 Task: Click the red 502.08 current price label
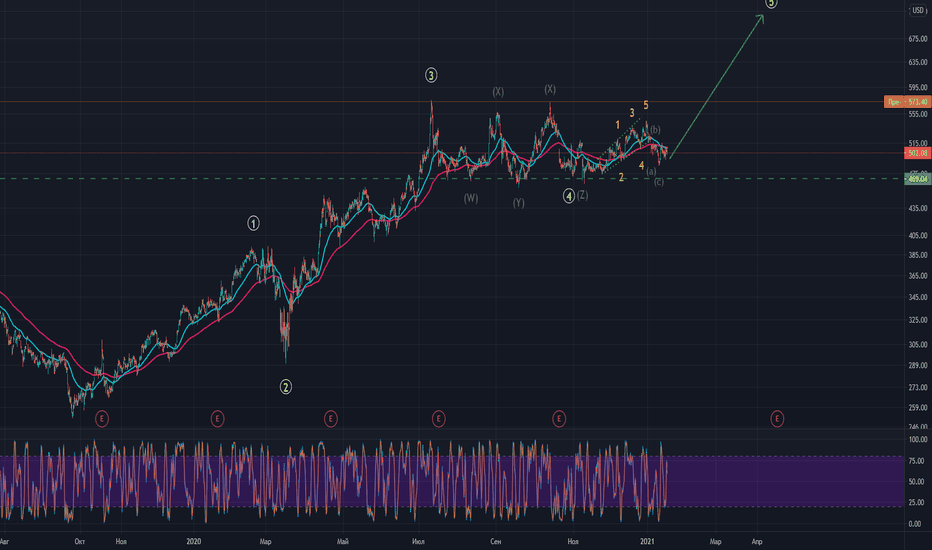[917, 153]
